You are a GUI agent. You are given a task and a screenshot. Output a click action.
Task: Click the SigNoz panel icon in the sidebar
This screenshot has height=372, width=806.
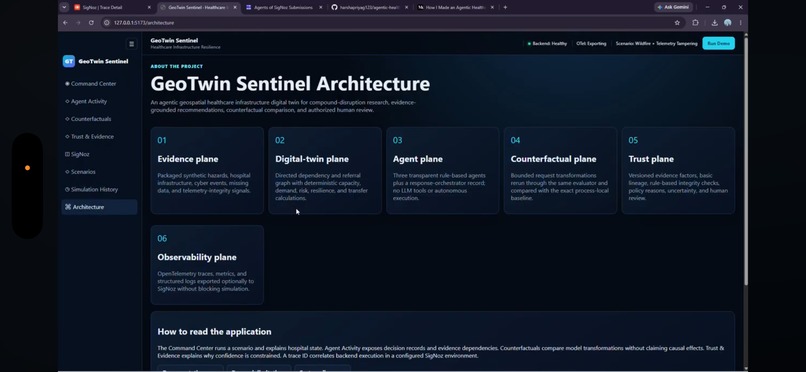point(67,154)
